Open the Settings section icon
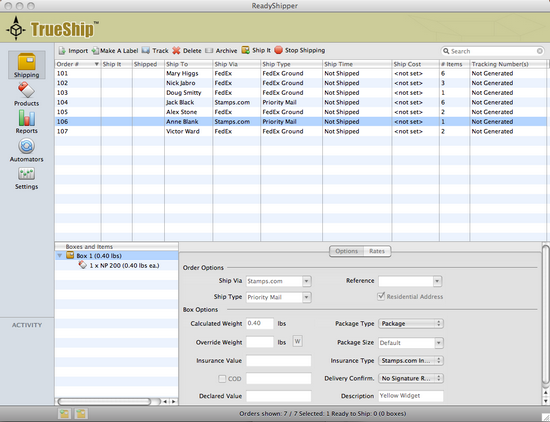Viewport: 550px width, 422px height. point(27,174)
